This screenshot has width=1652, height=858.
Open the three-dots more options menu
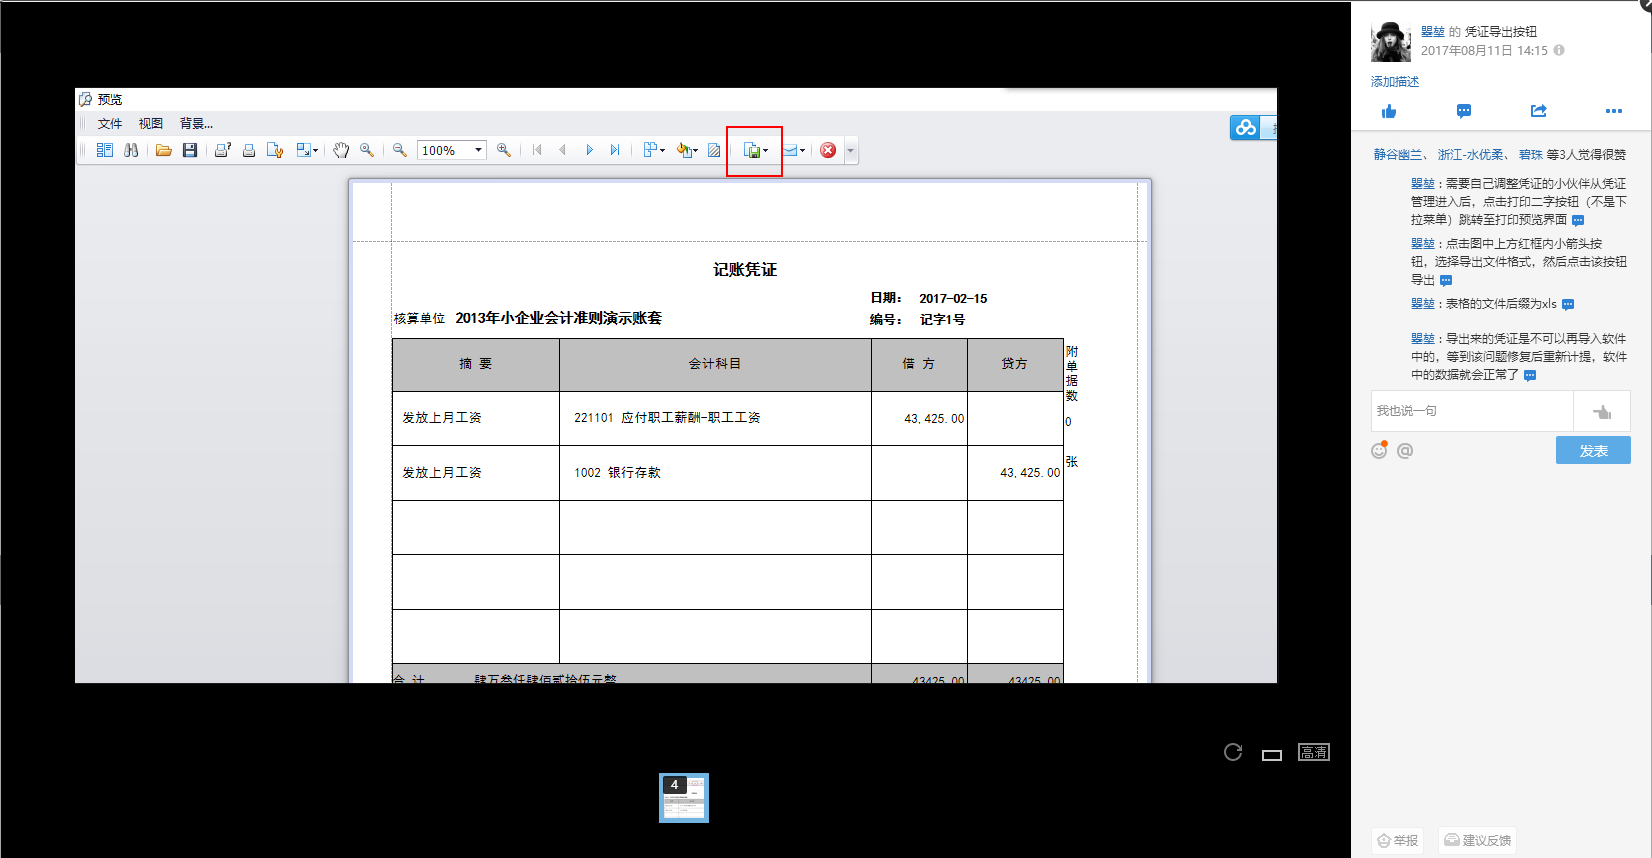point(1613,111)
